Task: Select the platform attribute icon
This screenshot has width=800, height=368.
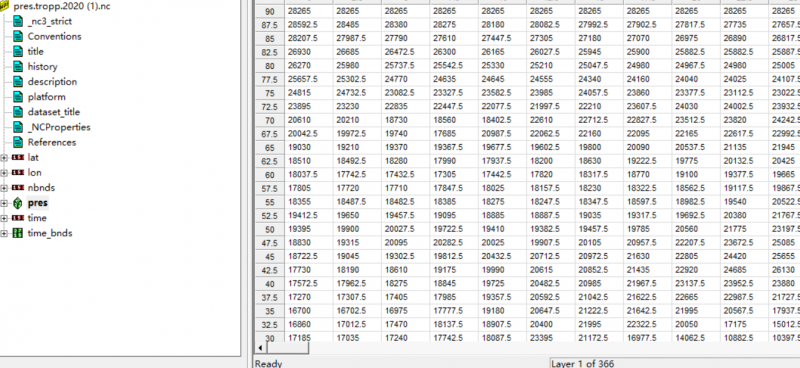Action: pos(18,97)
